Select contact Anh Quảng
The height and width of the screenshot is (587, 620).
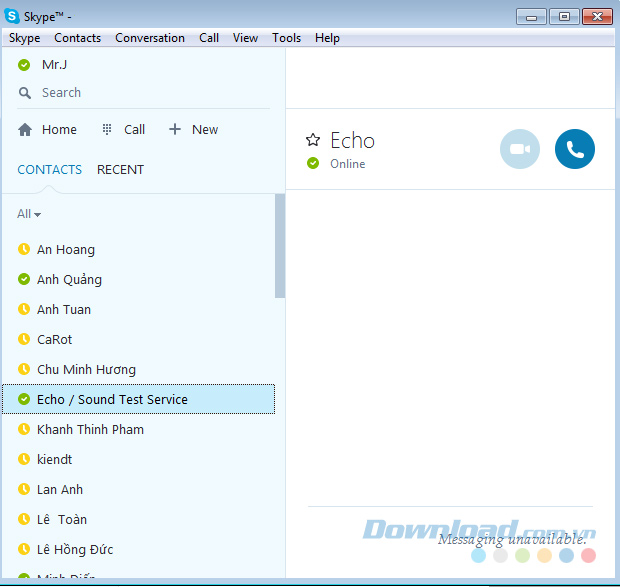tap(138, 279)
